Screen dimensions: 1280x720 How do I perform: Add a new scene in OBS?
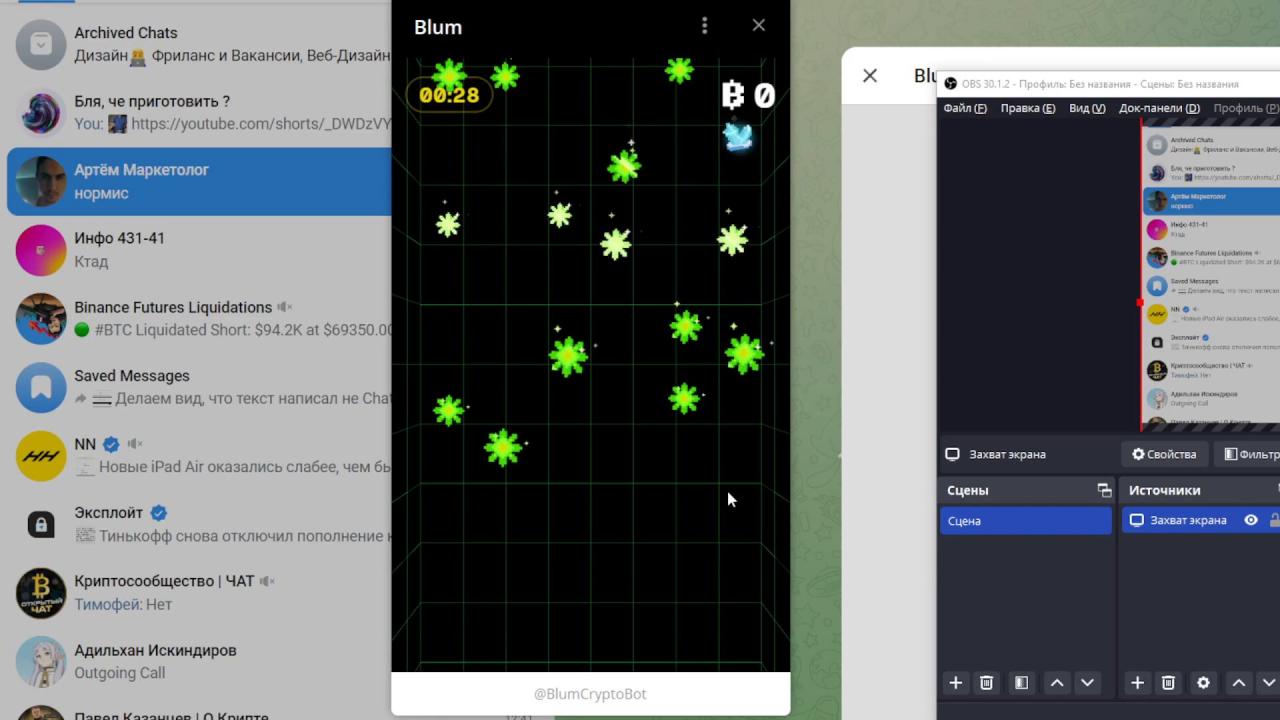(956, 683)
